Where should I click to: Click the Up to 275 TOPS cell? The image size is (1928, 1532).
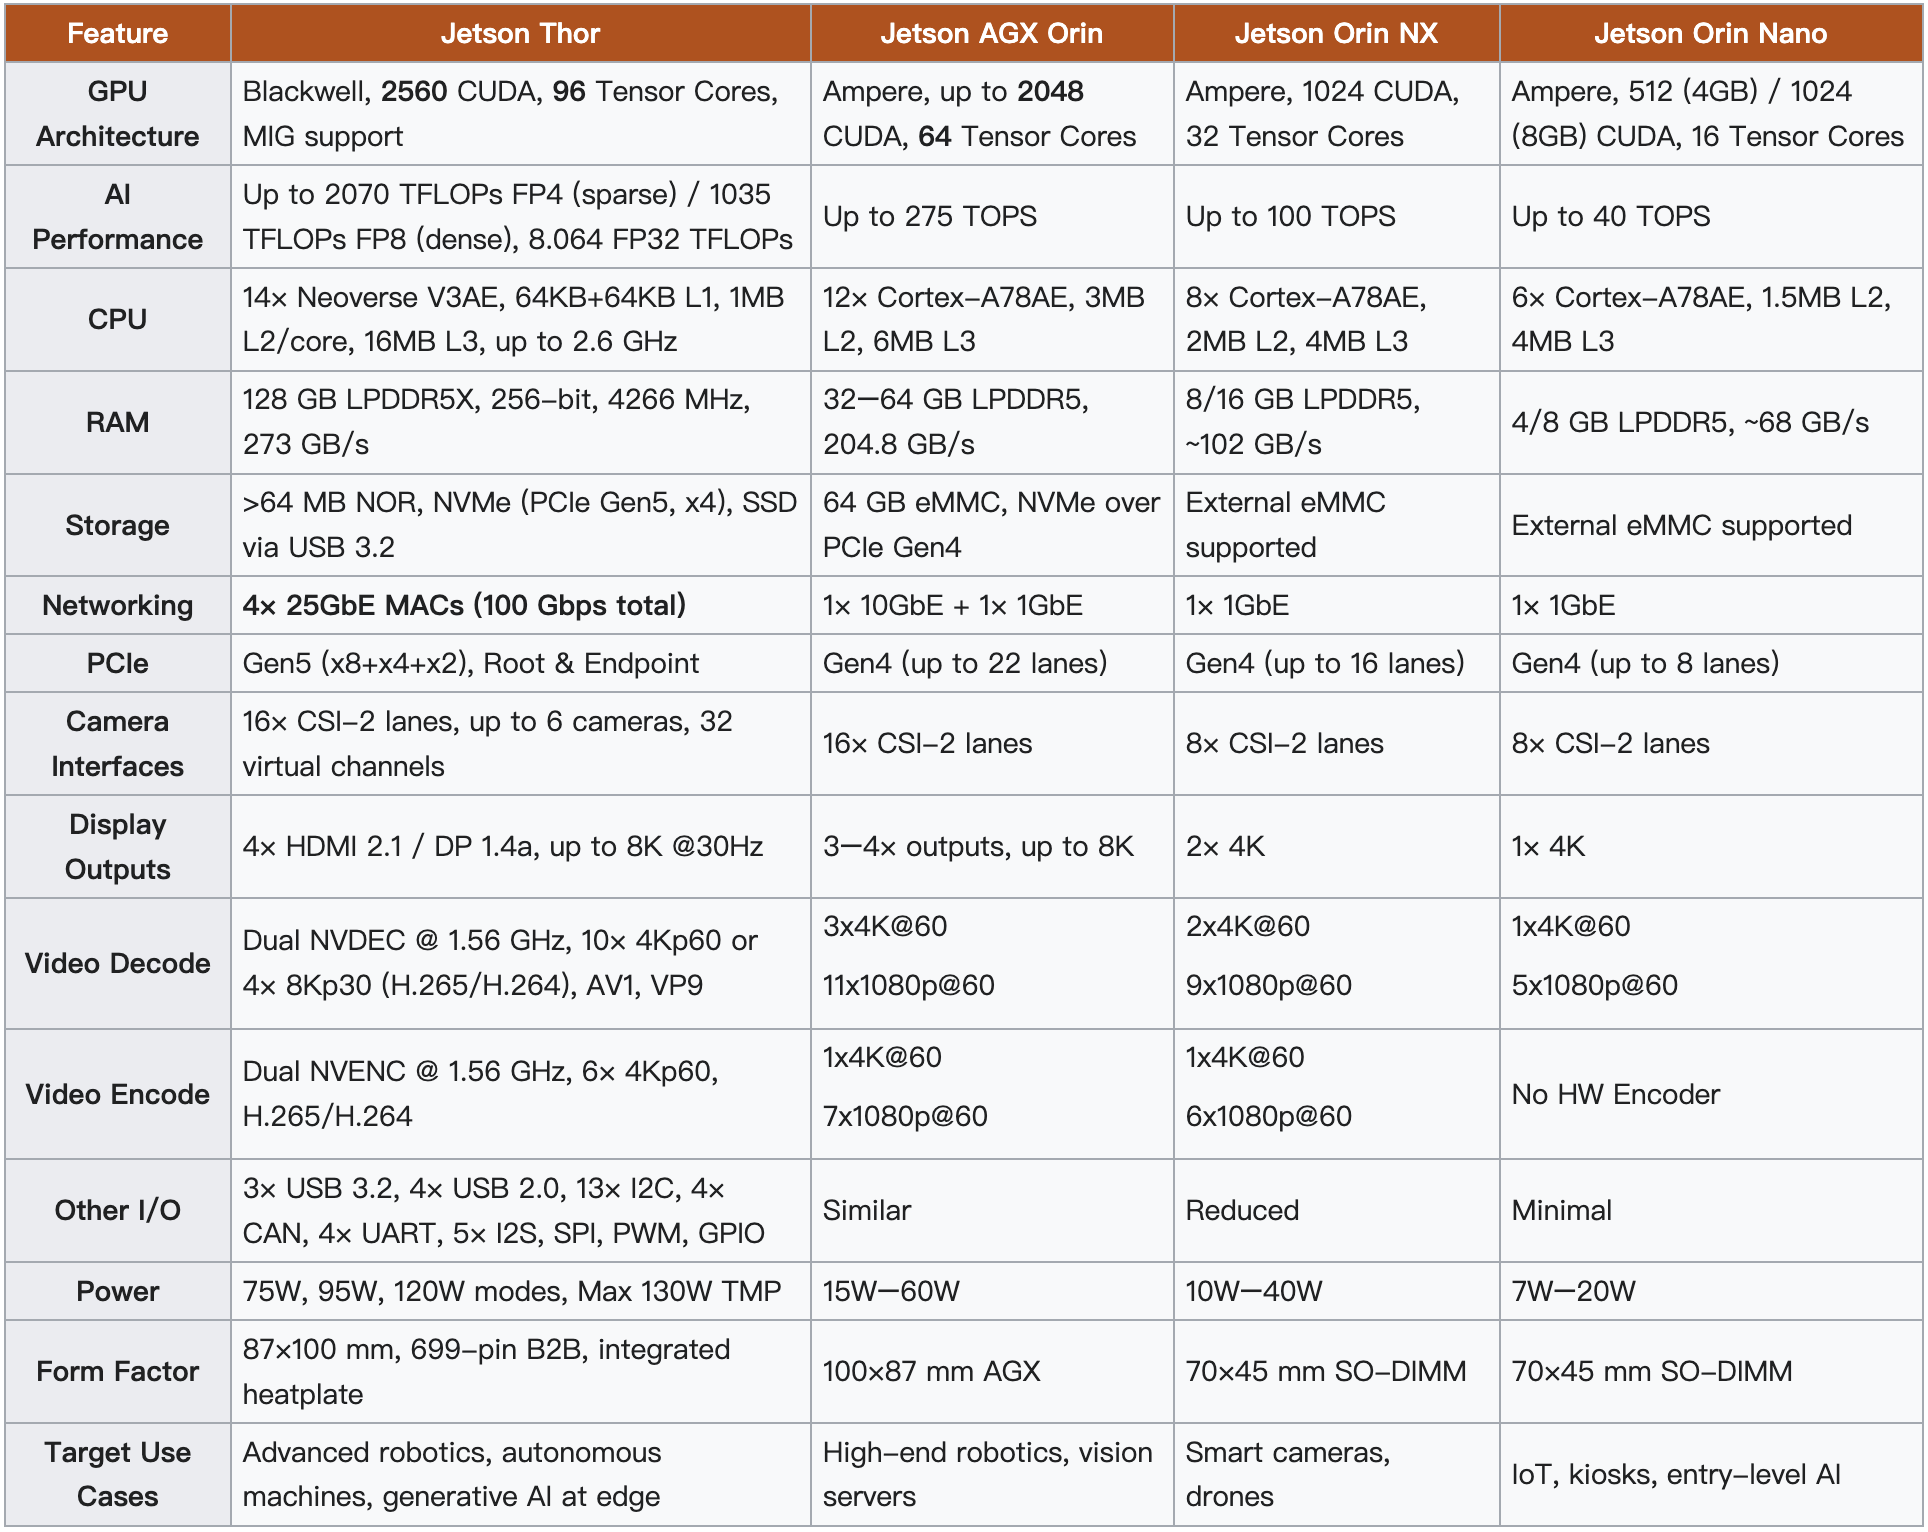(x=929, y=216)
